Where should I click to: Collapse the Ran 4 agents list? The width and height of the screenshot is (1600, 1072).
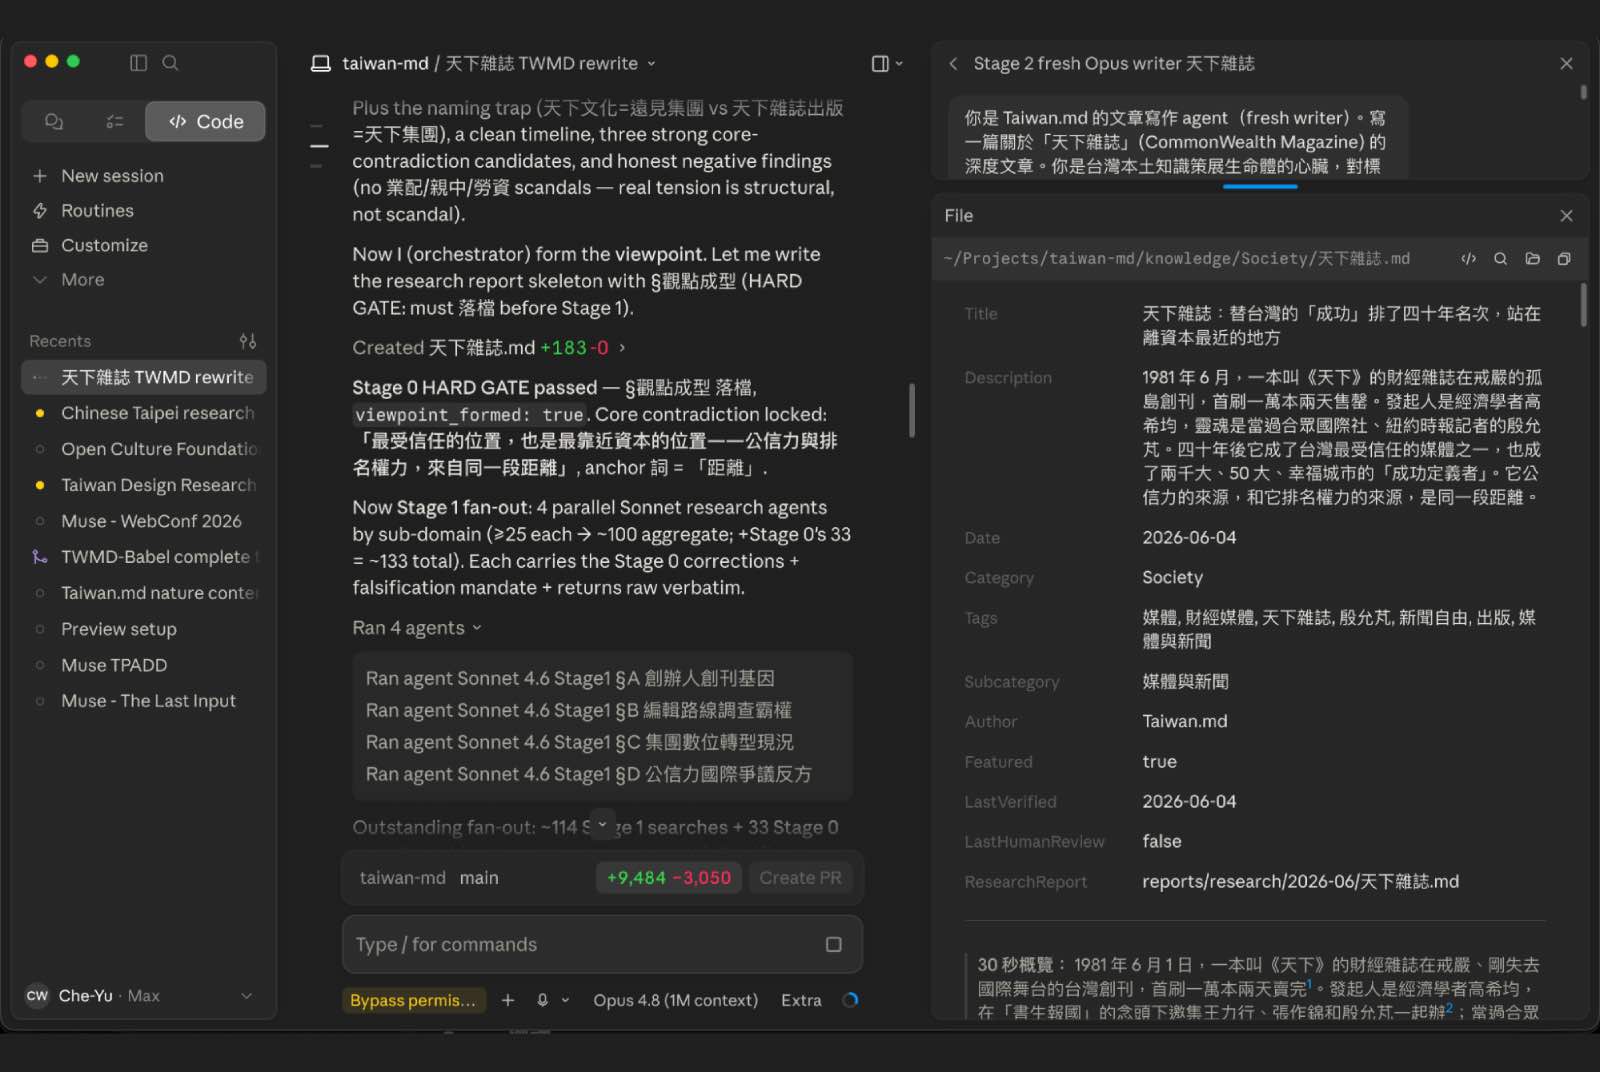click(x=417, y=628)
